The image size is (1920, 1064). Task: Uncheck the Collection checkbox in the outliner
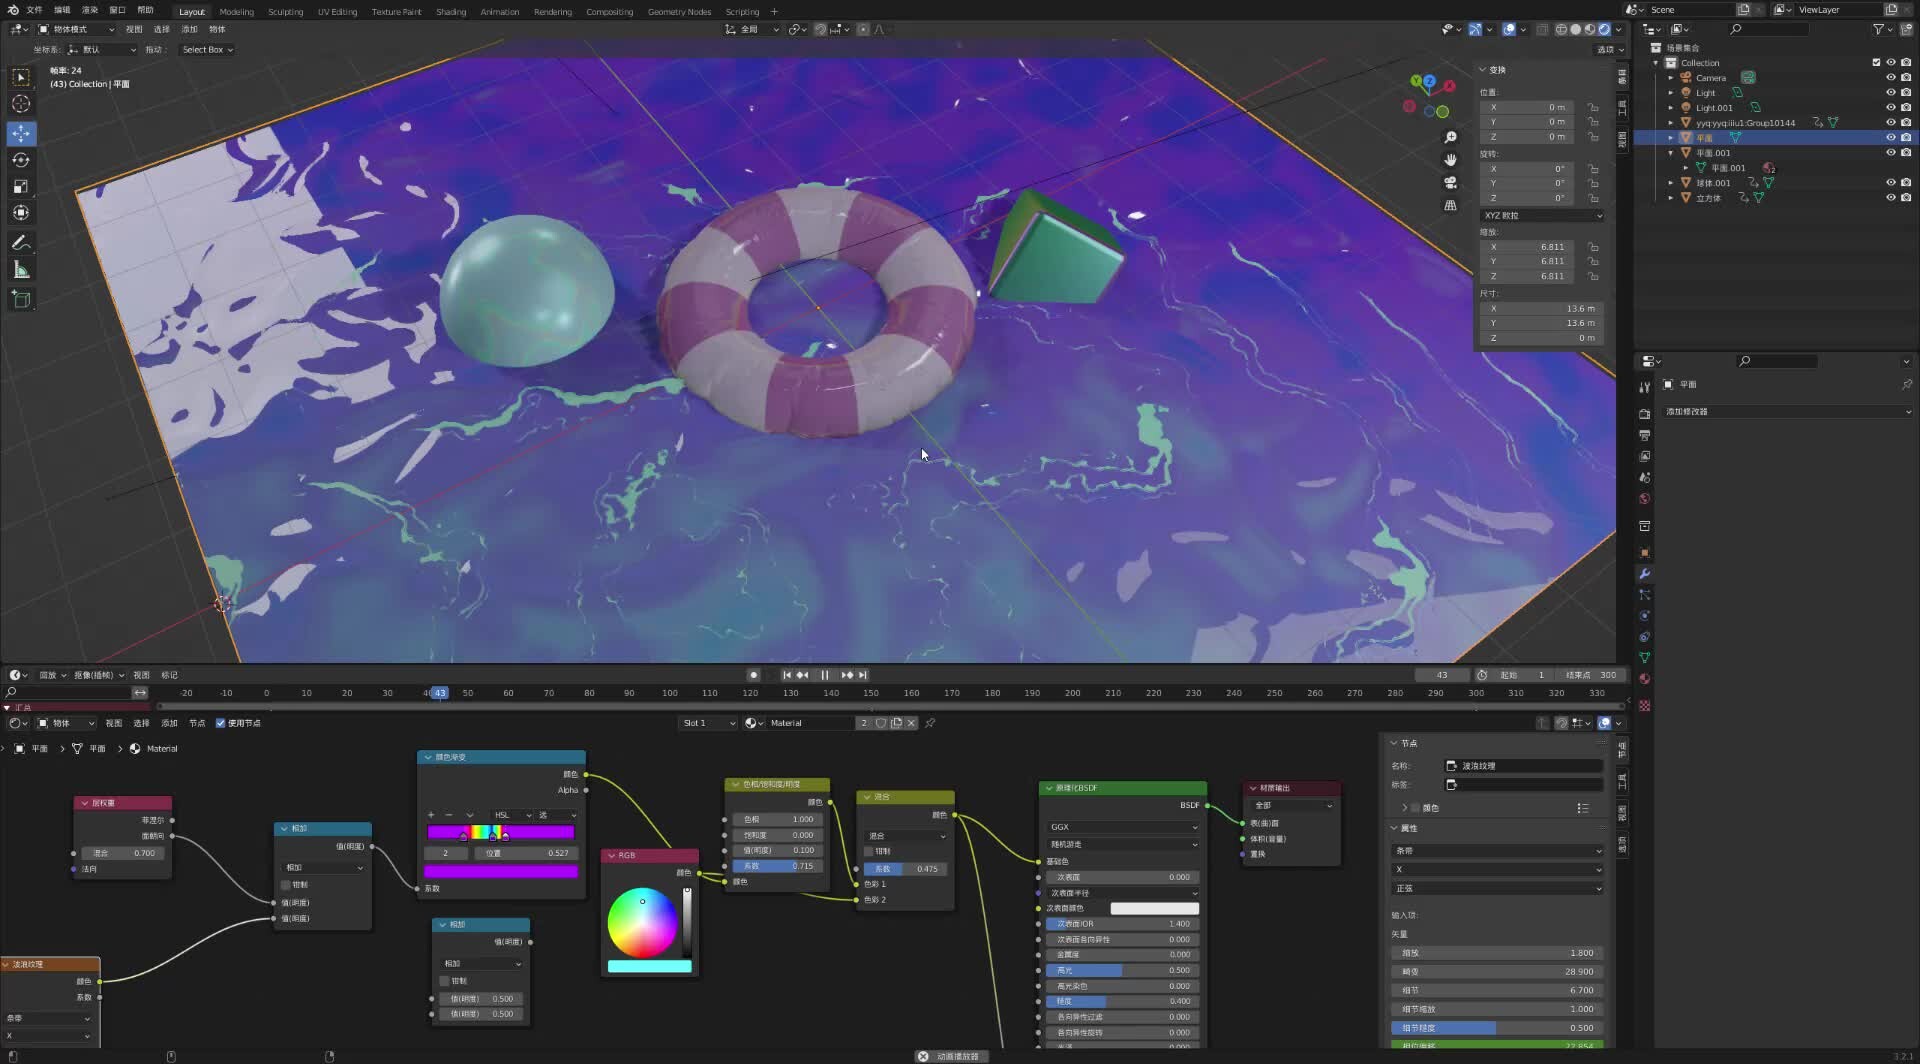pos(1877,62)
